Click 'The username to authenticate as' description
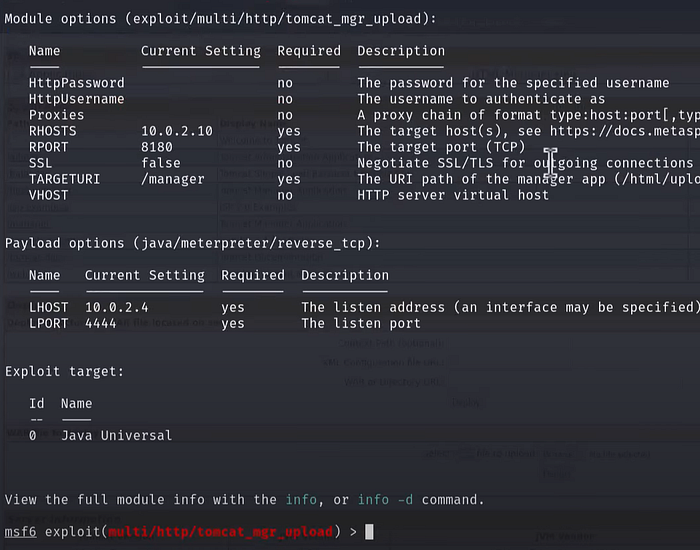The width and height of the screenshot is (700, 550). 481,99
